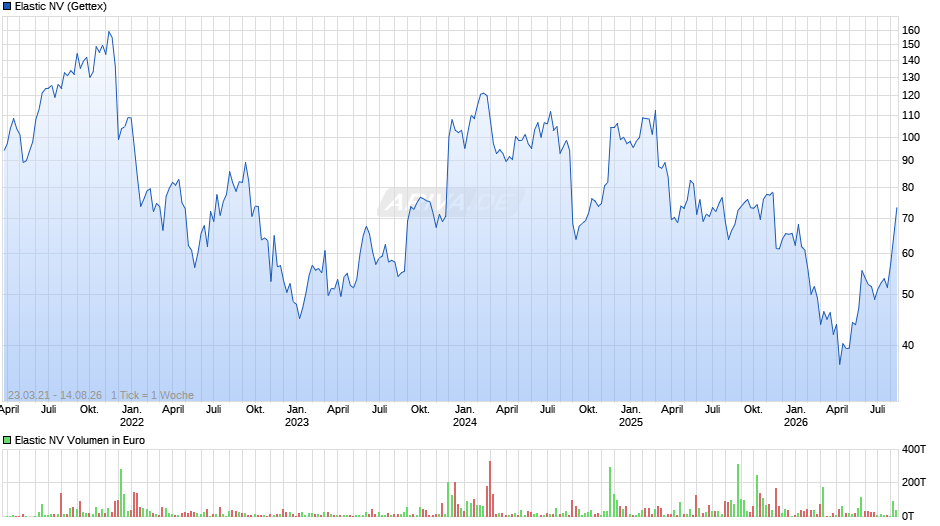
Task: Click the 160 price axis label
Action: click(911, 31)
